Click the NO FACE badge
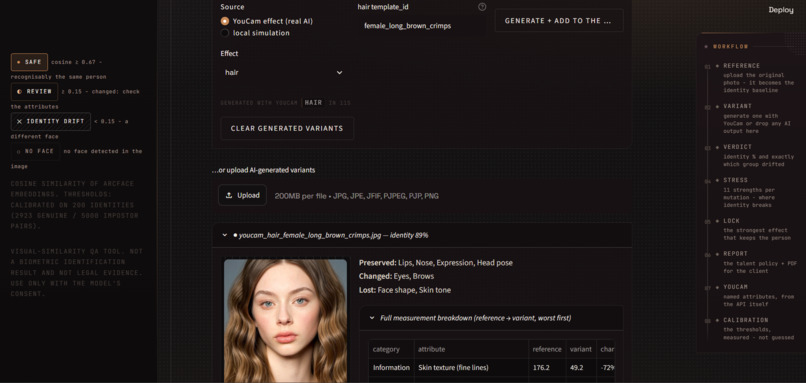 tap(35, 151)
